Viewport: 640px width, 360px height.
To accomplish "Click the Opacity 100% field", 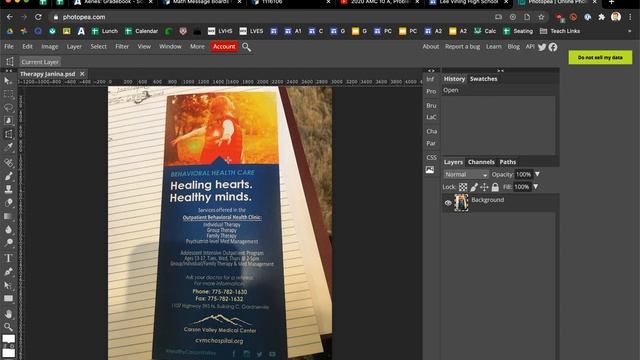I will [x=524, y=174].
